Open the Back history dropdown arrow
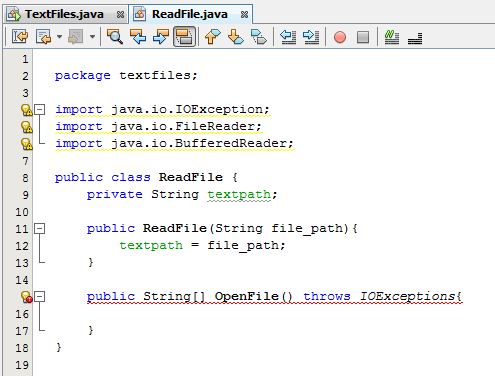495x376 pixels. point(59,36)
